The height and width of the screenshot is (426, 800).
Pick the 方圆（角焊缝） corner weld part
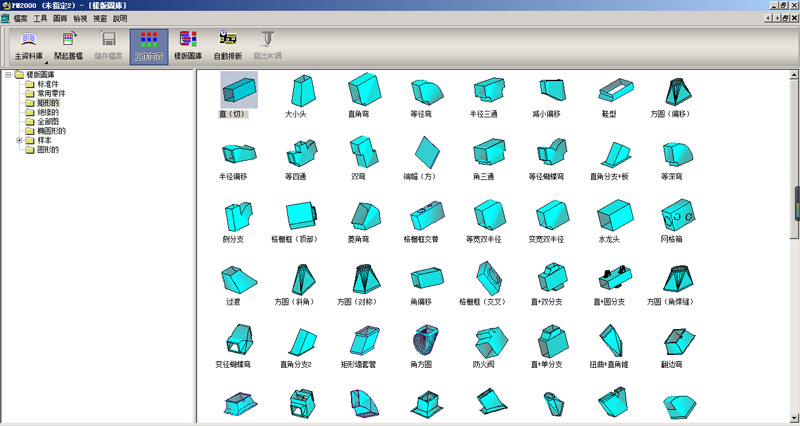[678, 279]
